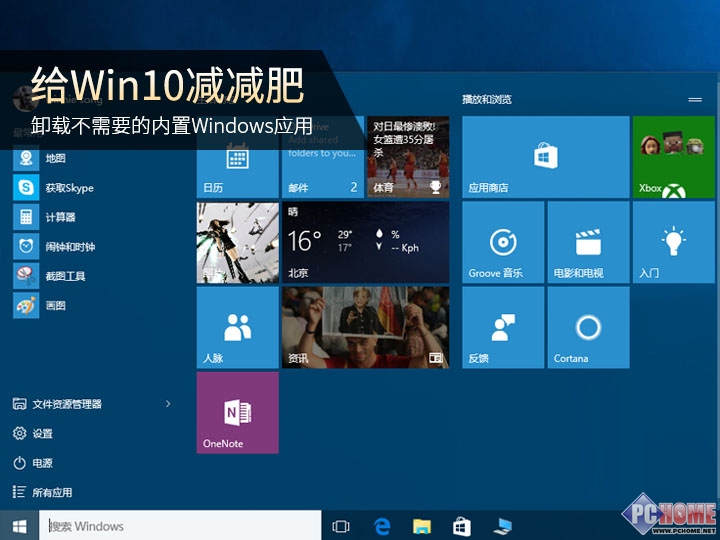Launch Microsoft Edge from taskbar
This screenshot has width=720, height=540.
[382, 526]
